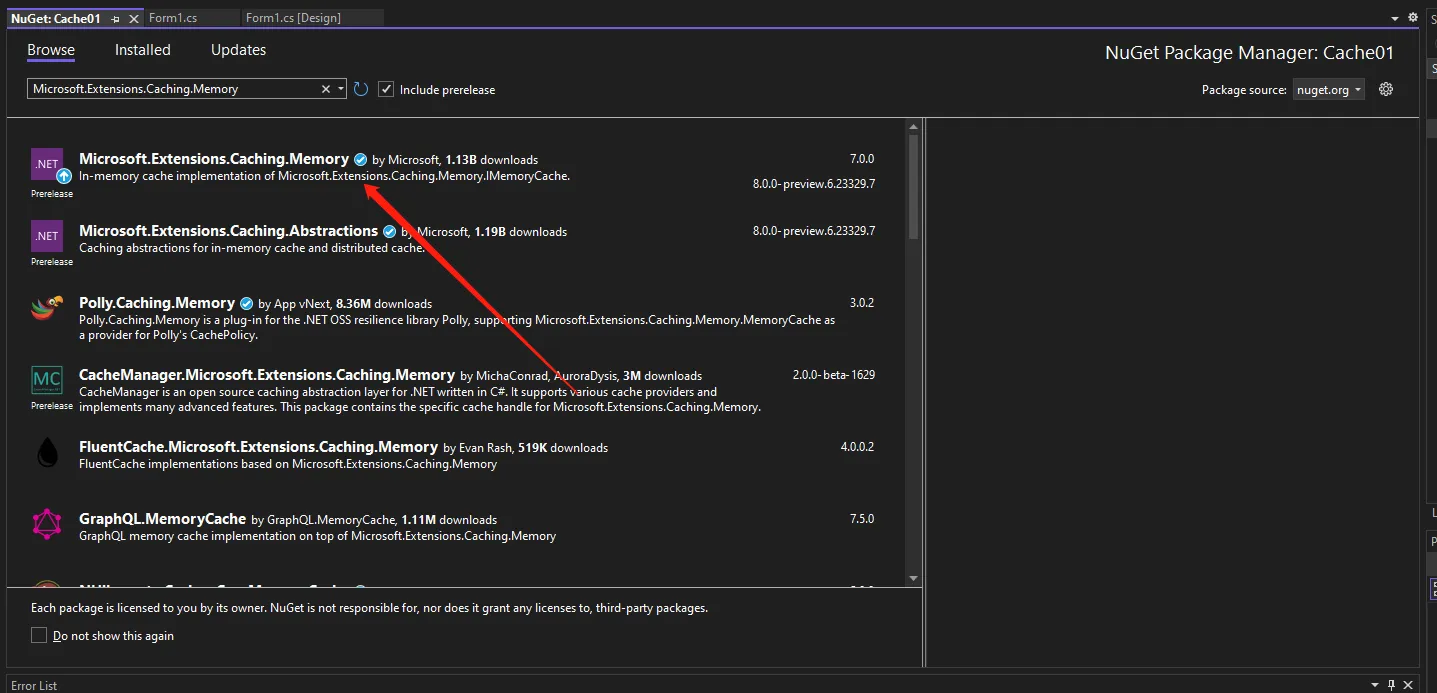Click the verified badge of Microsoft.Extensions.Caching.Memory
Screen dimensions: 1437x693
point(361,159)
